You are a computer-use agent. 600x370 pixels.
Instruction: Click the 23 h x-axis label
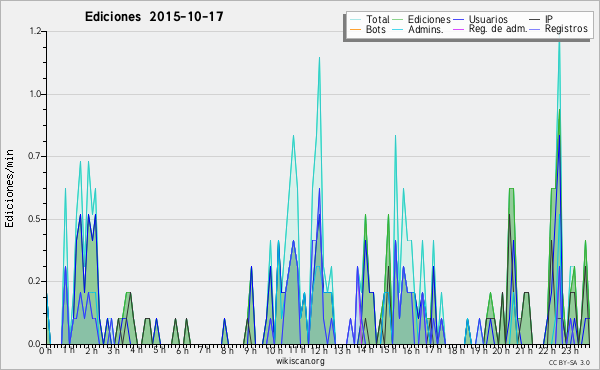pos(570,351)
